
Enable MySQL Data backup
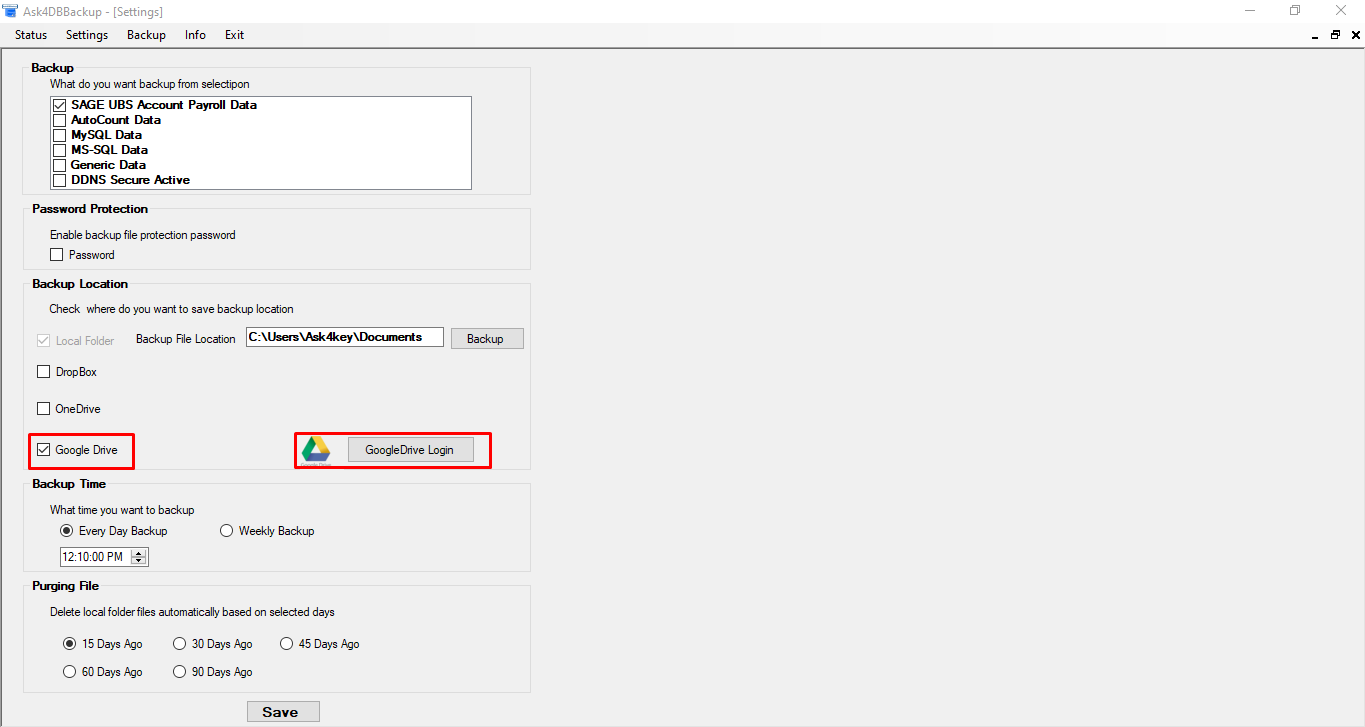[60, 135]
